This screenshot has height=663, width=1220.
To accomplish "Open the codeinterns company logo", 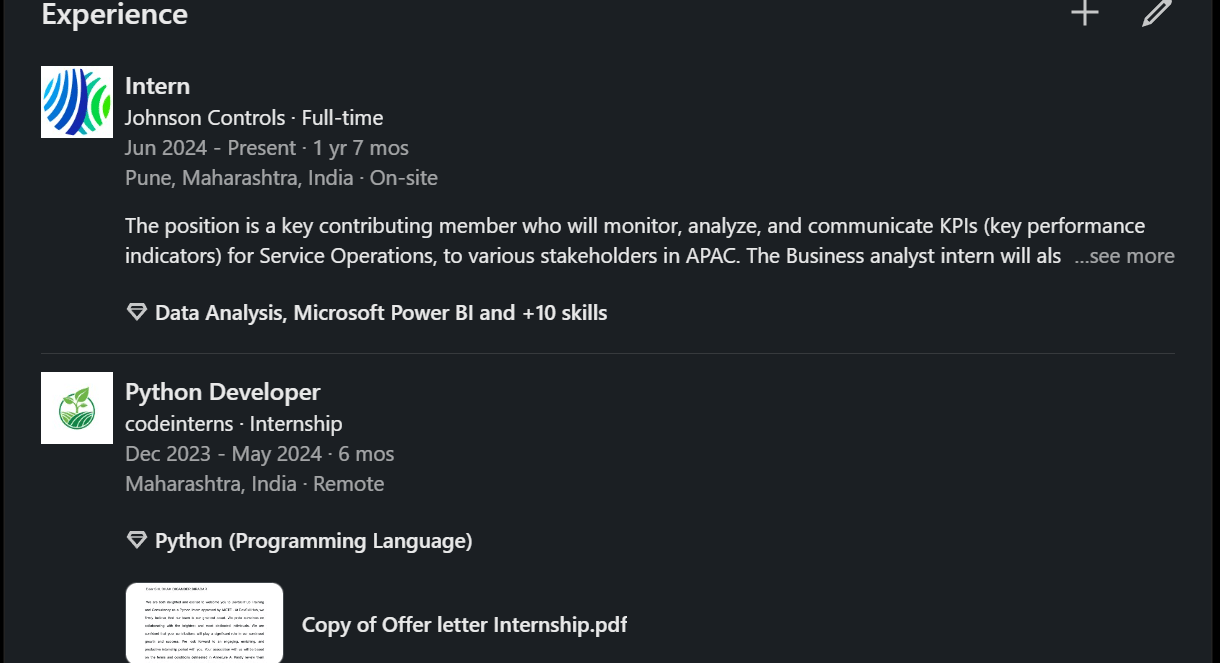I will (x=77, y=408).
